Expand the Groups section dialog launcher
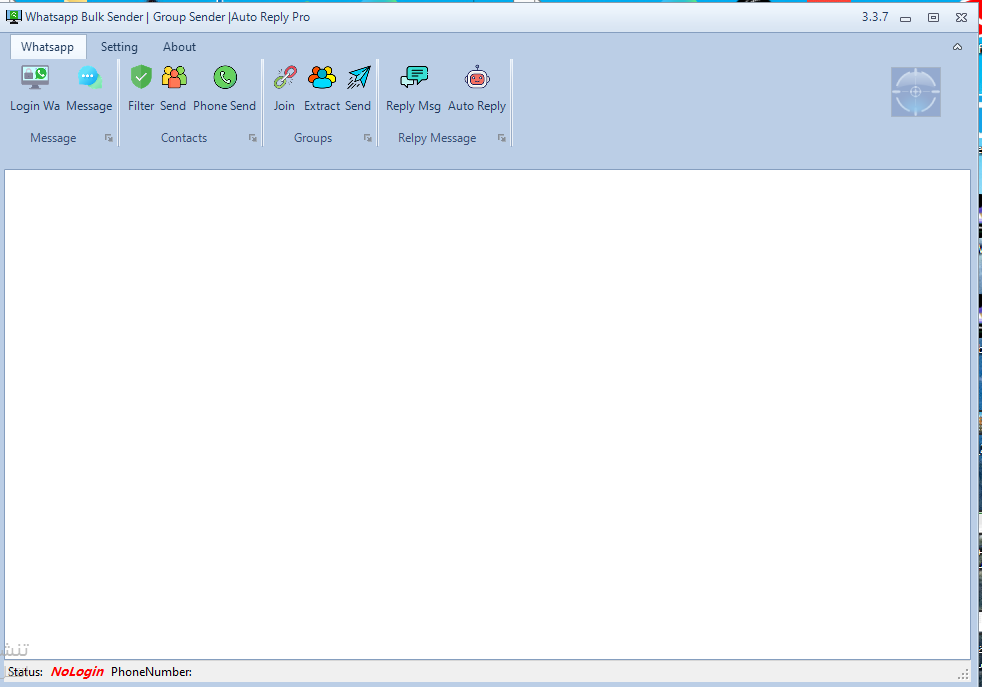982x687 pixels. coord(368,138)
